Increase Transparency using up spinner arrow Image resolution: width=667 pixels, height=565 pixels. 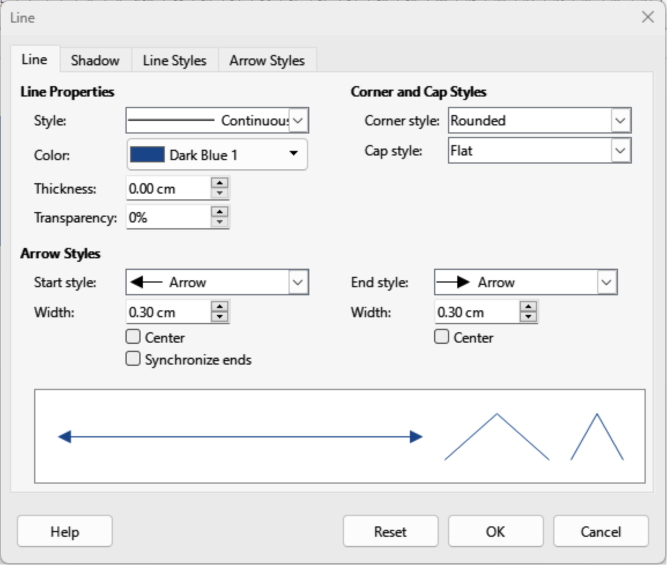(x=220, y=211)
